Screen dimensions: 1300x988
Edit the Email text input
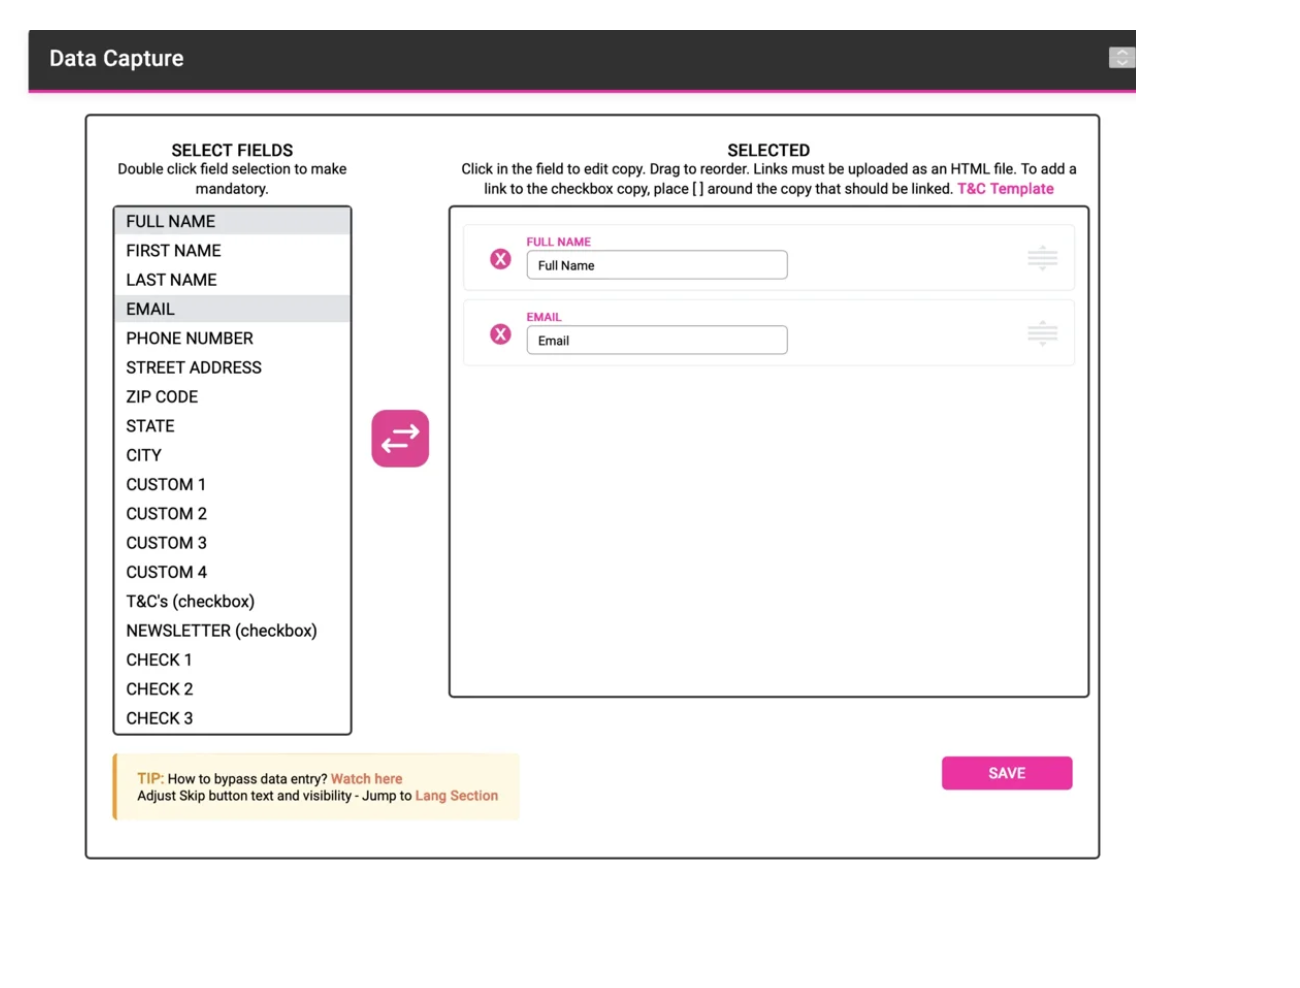656,340
